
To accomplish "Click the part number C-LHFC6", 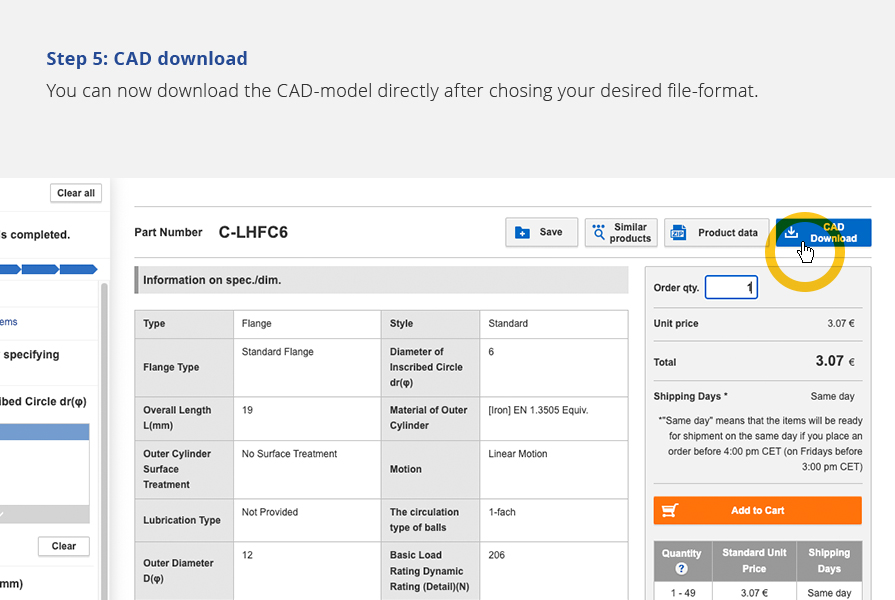I will pos(253,233).
